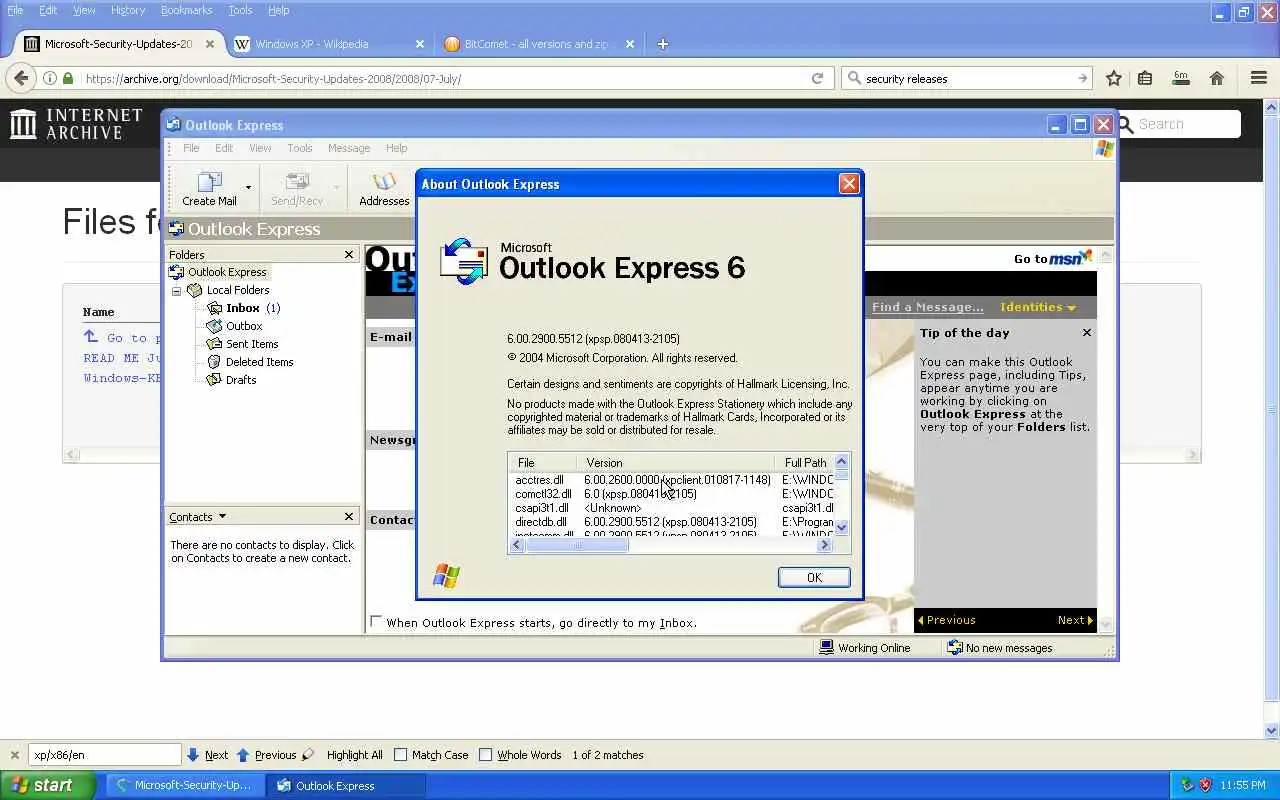Go back in the browser
Screen dimensions: 1280x800
click(22, 78)
